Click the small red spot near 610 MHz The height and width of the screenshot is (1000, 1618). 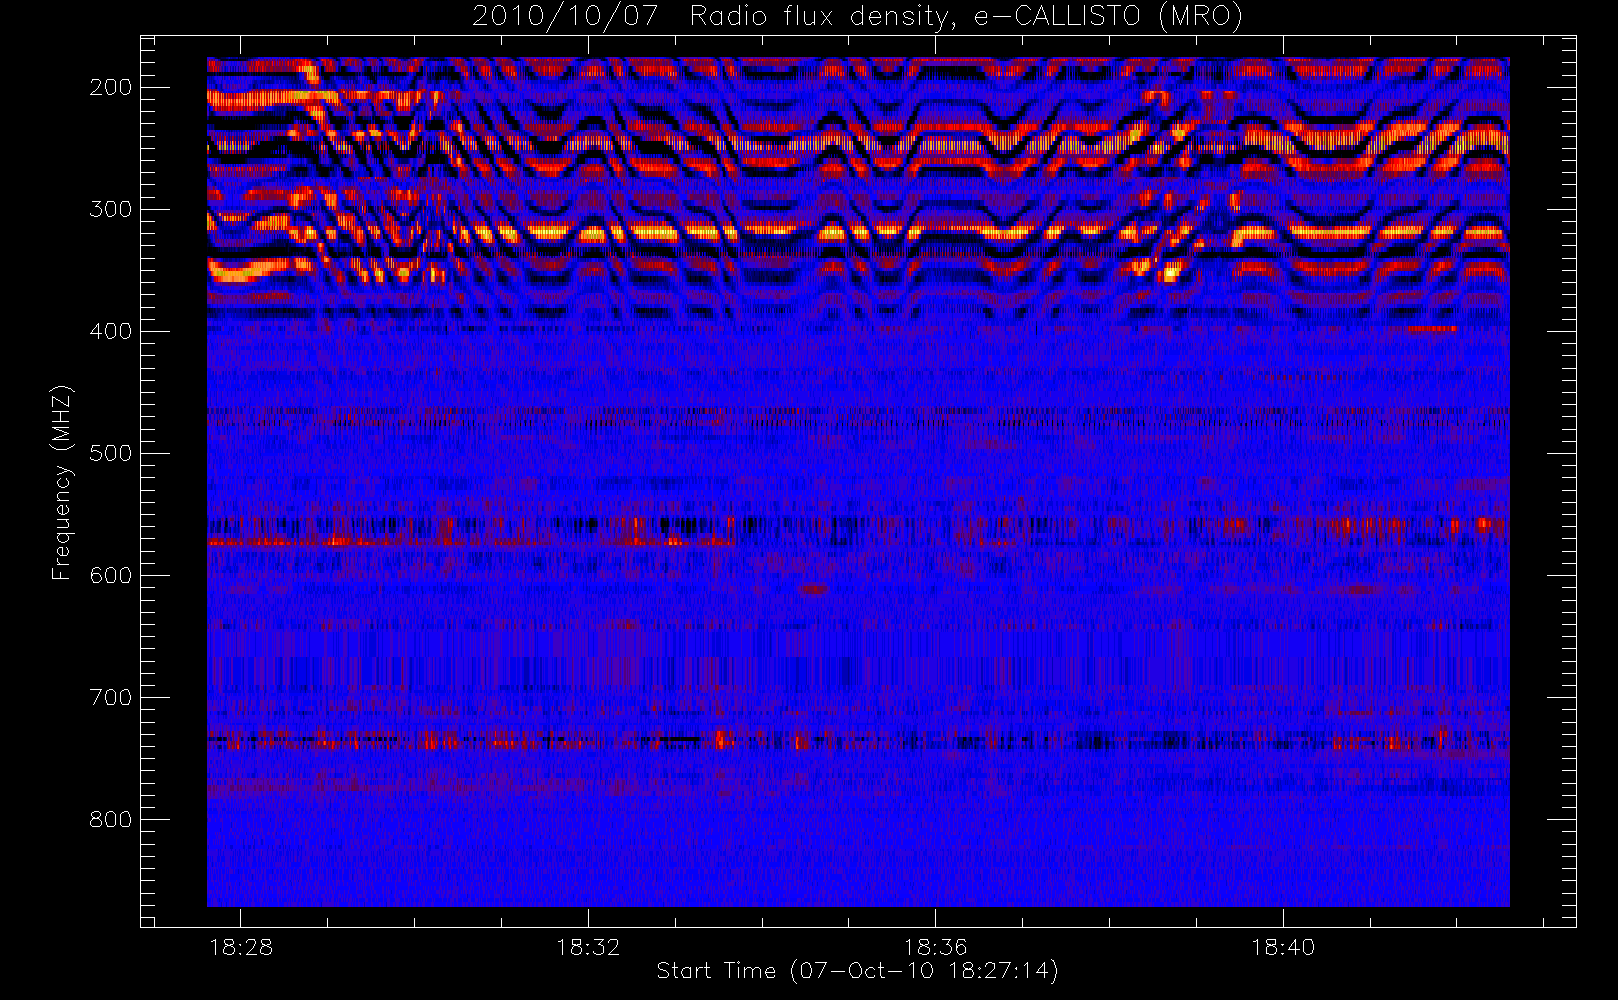813,589
